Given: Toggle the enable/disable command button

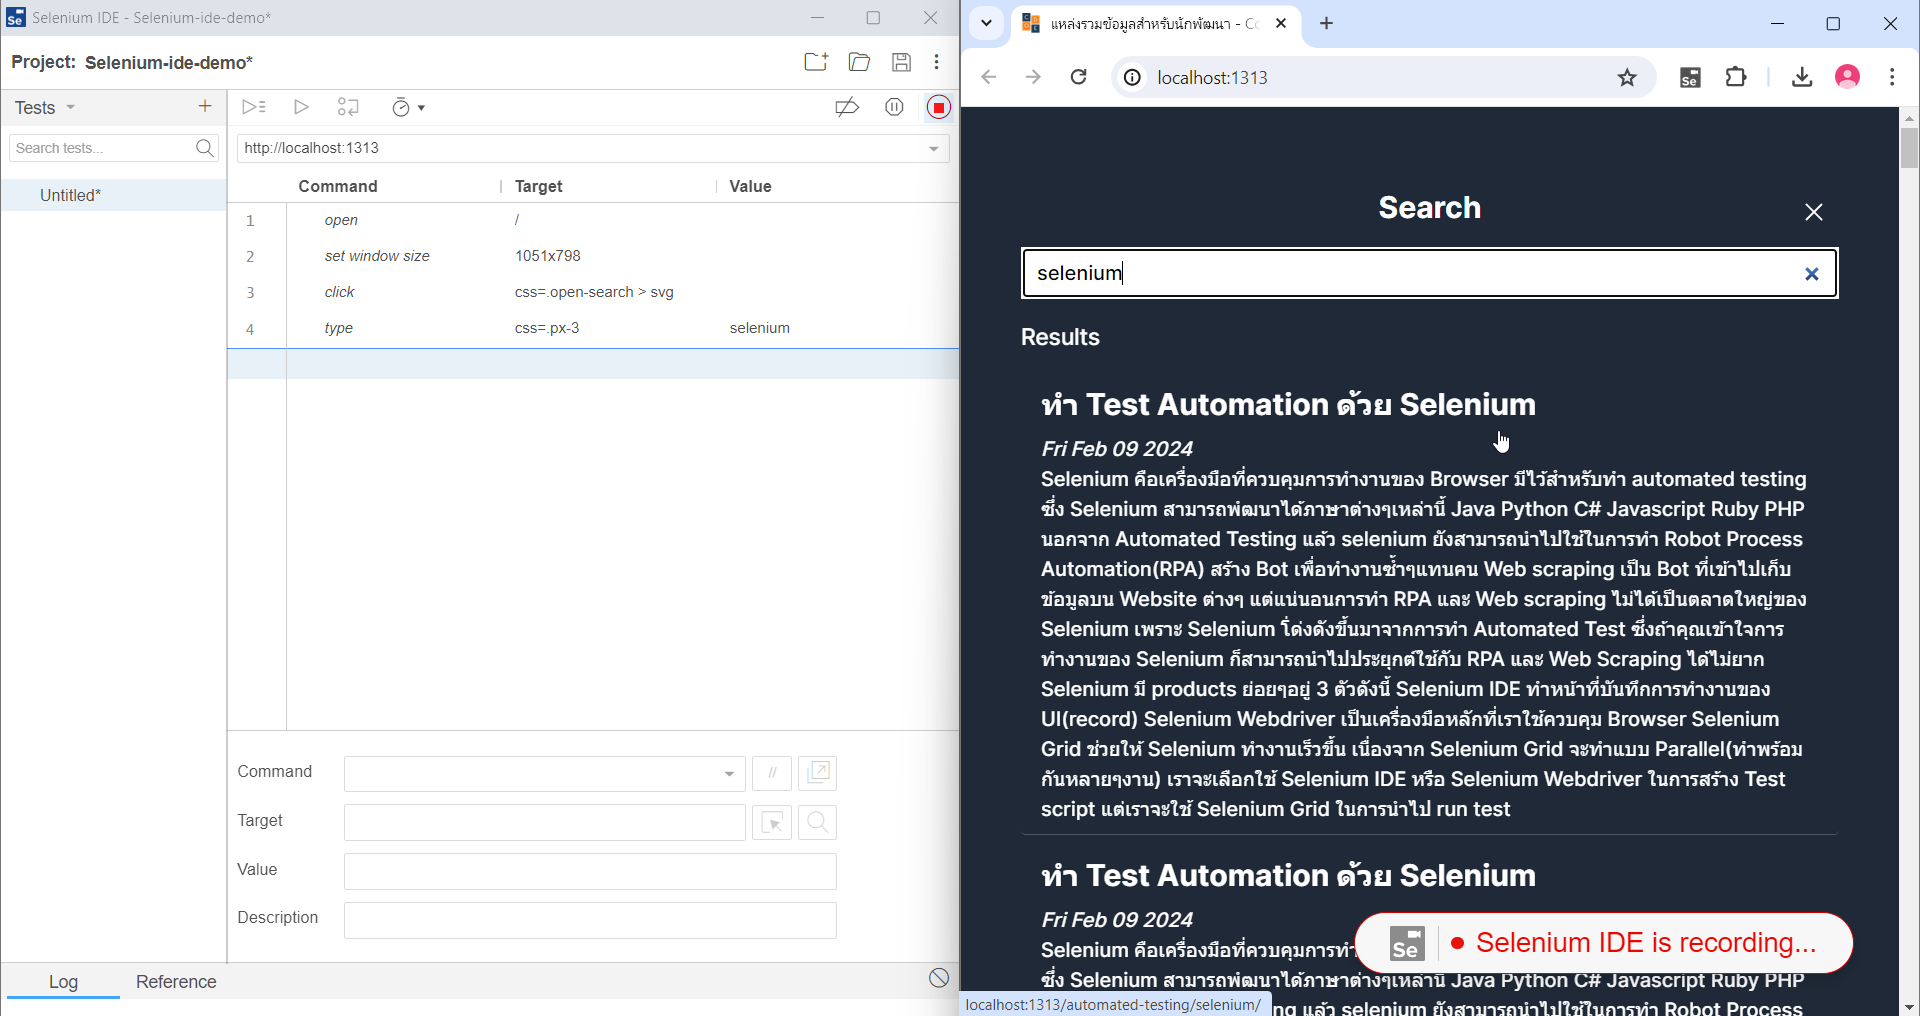Looking at the screenshot, I should (x=772, y=773).
